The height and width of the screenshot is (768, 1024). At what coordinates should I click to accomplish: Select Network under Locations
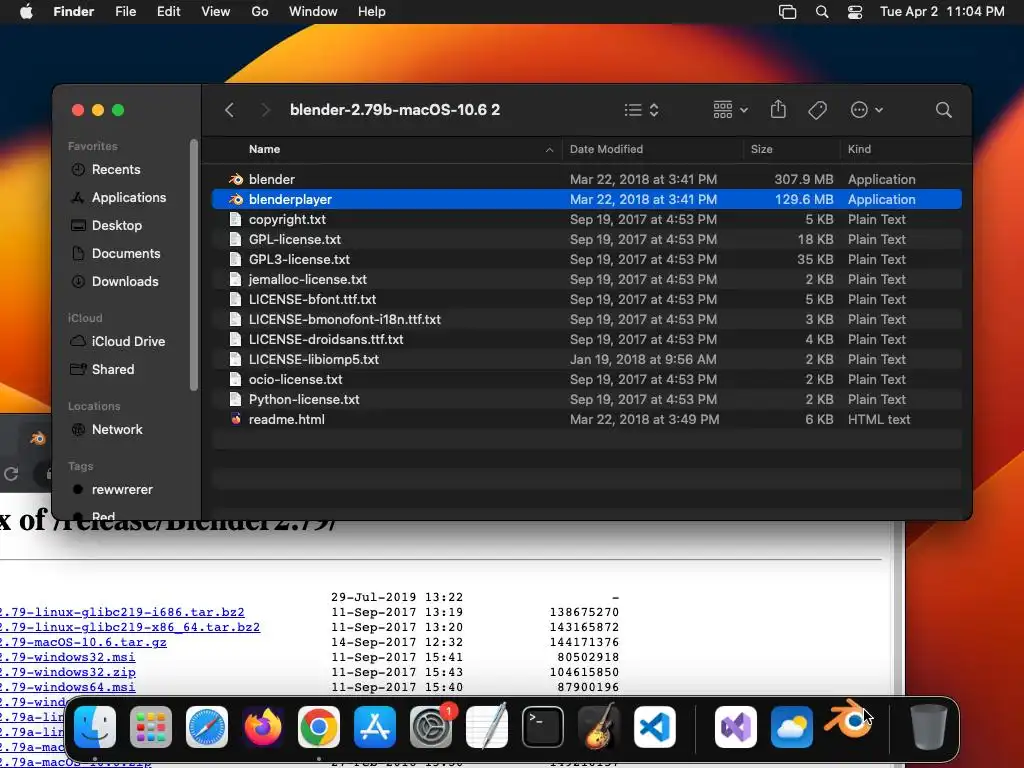pos(117,430)
